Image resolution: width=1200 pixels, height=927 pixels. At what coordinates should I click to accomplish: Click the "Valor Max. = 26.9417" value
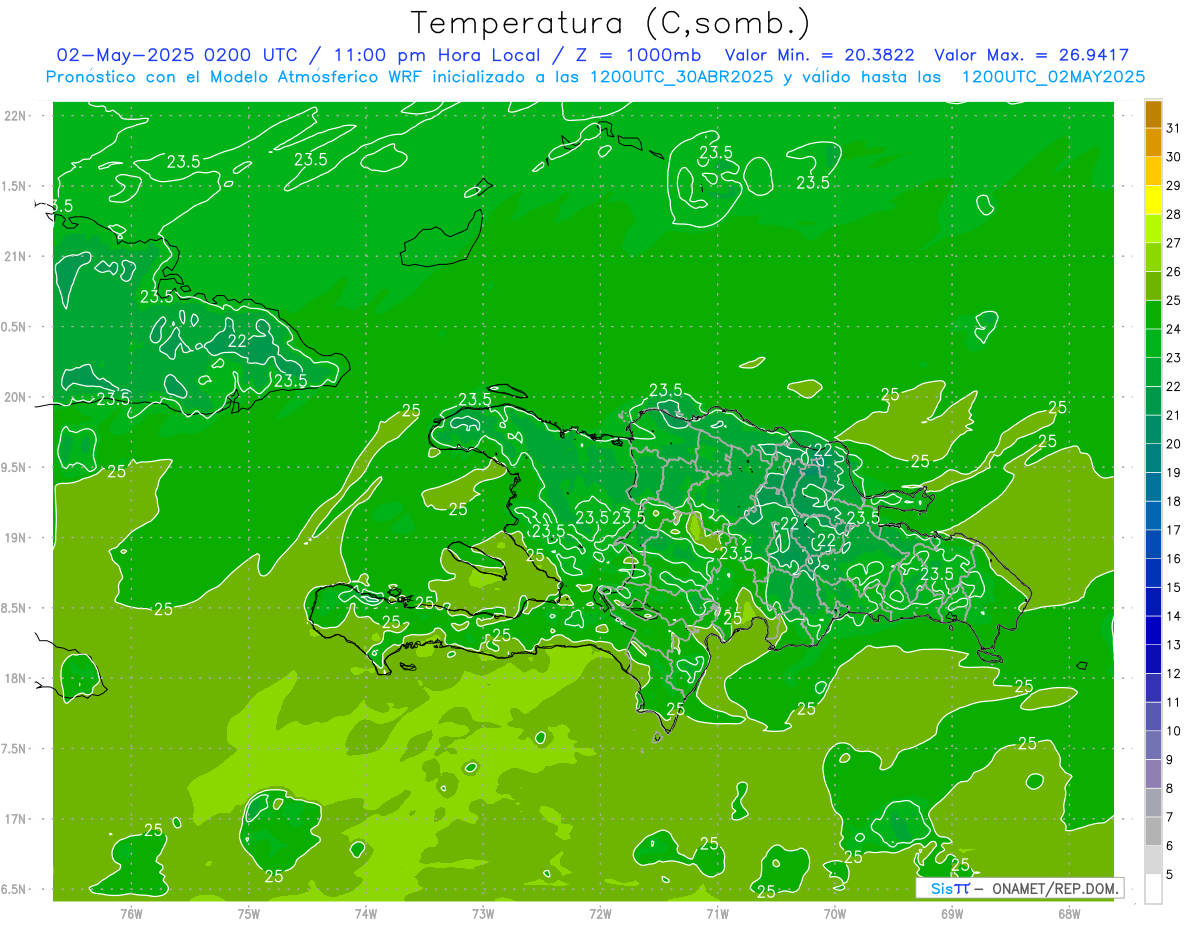click(1031, 55)
